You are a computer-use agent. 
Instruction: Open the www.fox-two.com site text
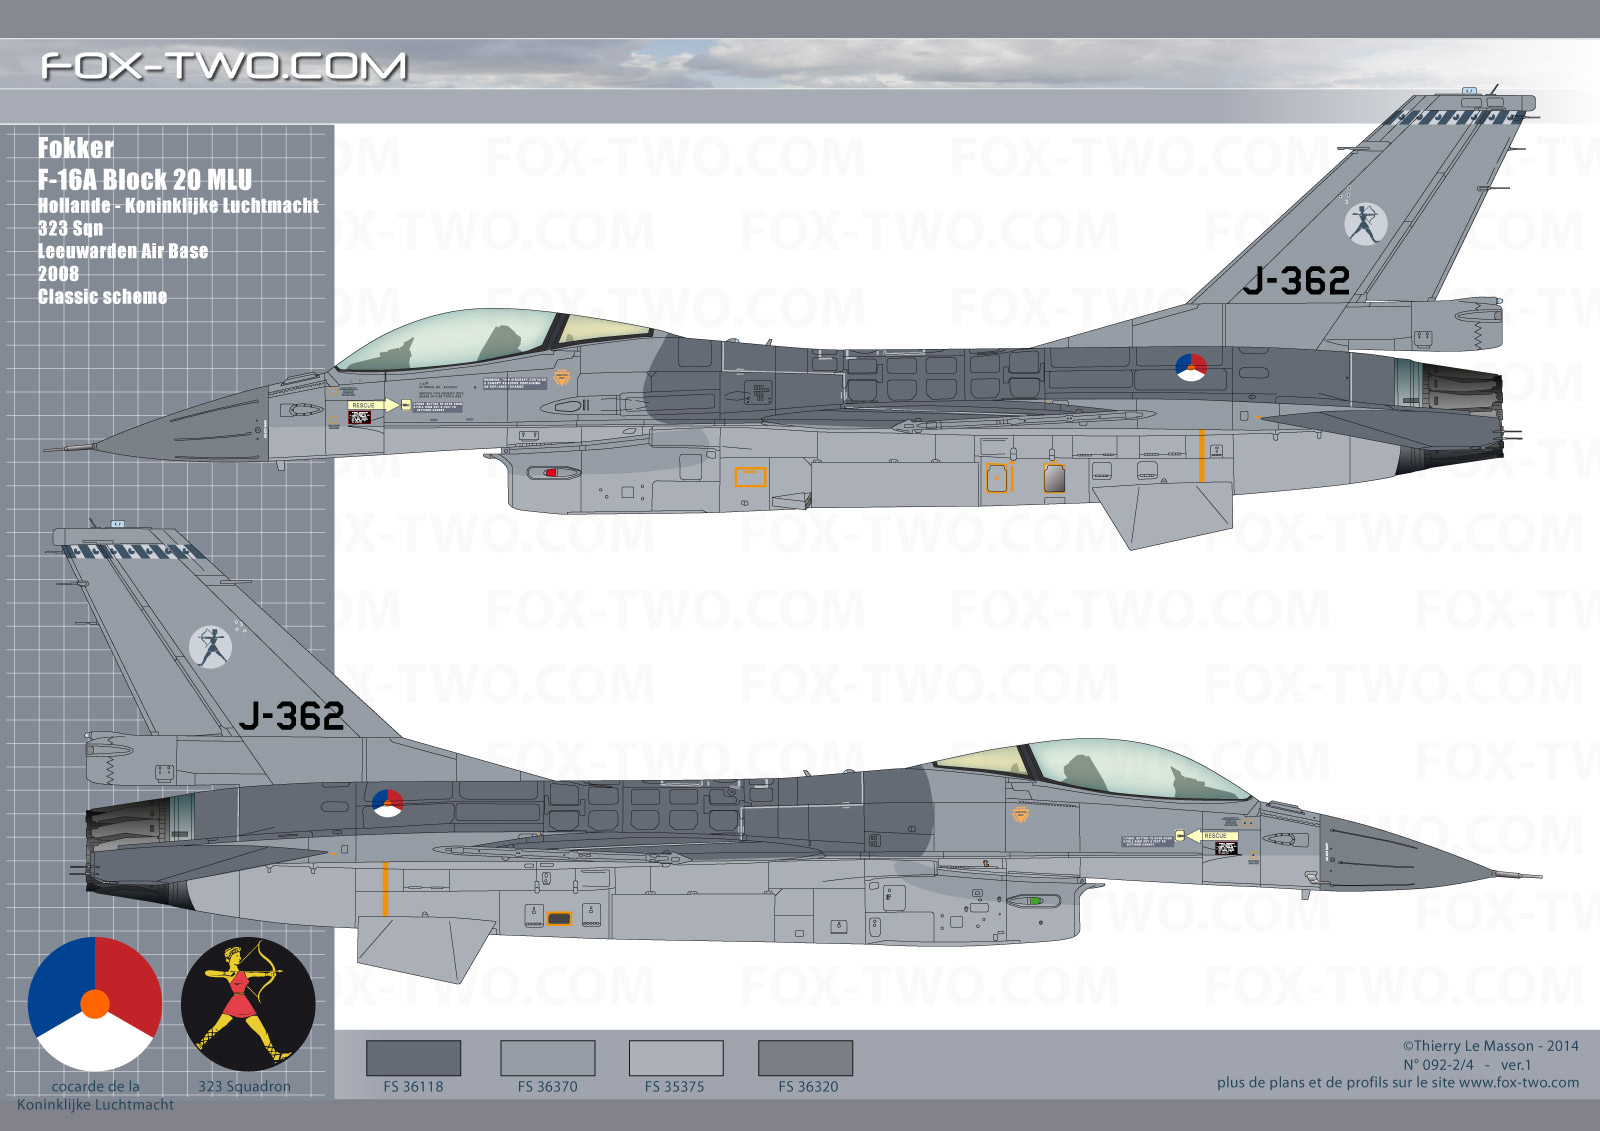[1519, 1082]
